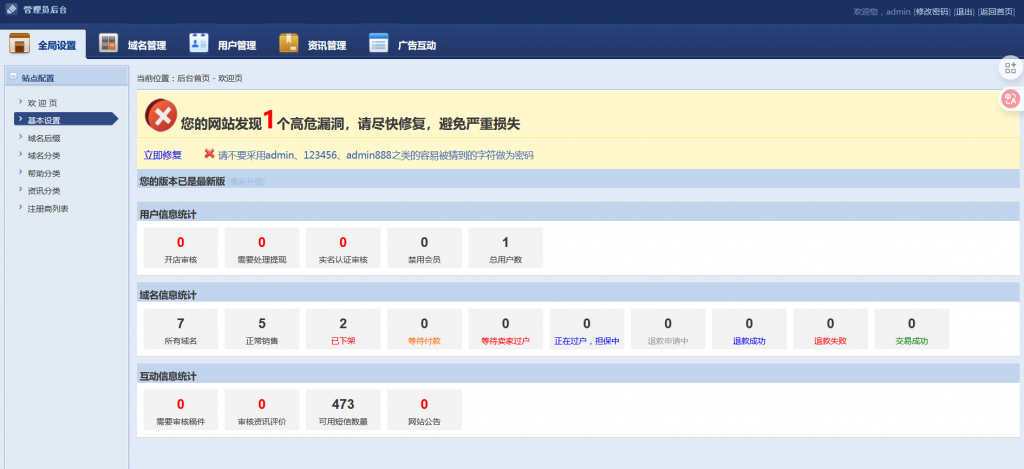Click the 需要处理提现 stat card

pyautogui.click(x=262, y=248)
